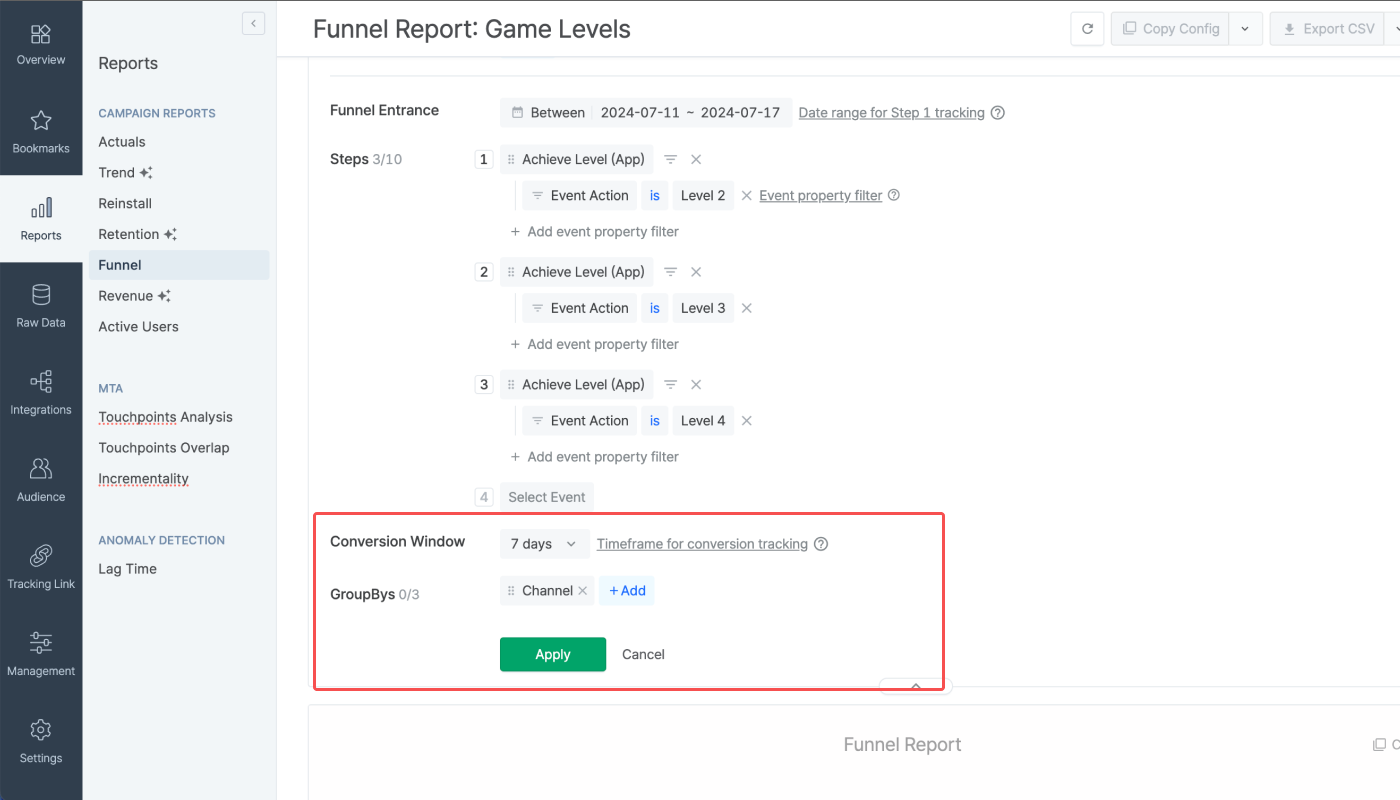Remove the Level 4 property filter
The image size is (1400, 800).
(746, 421)
